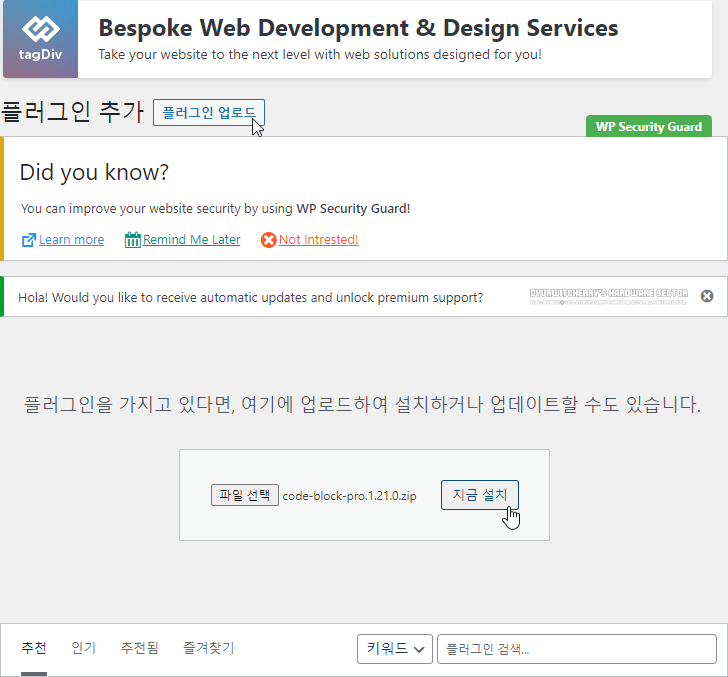Viewport: 728px width, 677px height.
Task: Click the Did you know? heading
Action: [94, 172]
